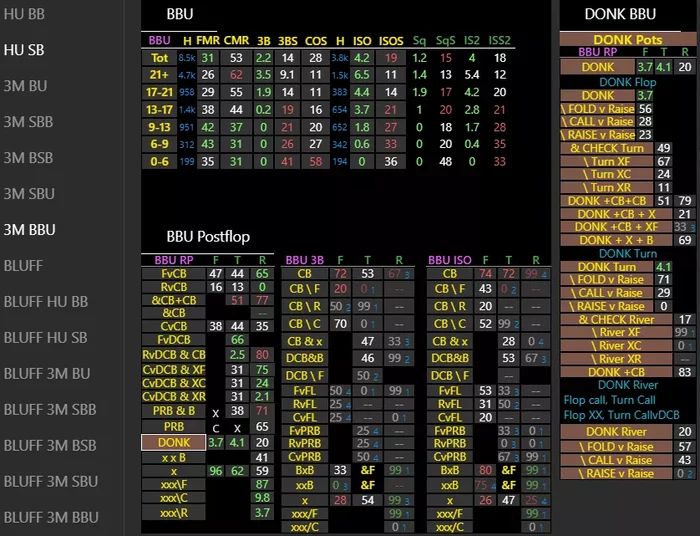Open the BLUFF 3M SBU sidebar item
Viewport: 700px width, 536px height.
point(50,482)
